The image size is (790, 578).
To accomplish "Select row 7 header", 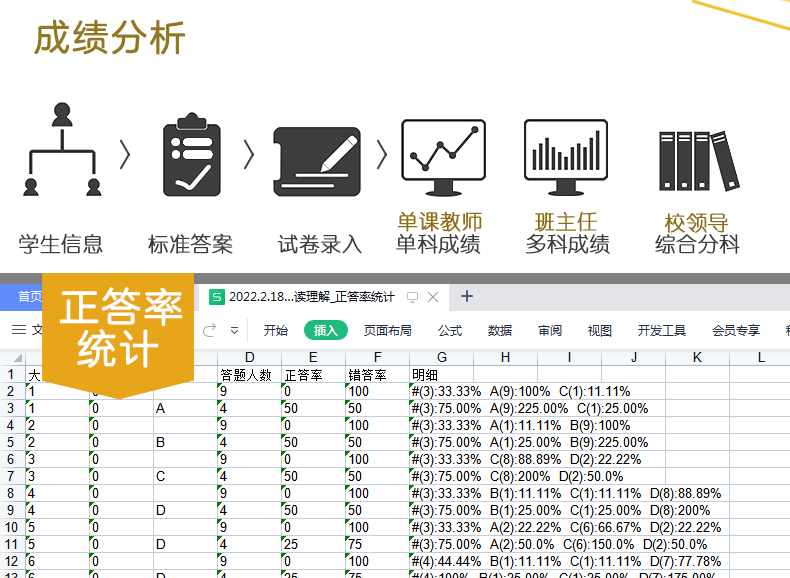I will pyautogui.click(x=12, y=476).
